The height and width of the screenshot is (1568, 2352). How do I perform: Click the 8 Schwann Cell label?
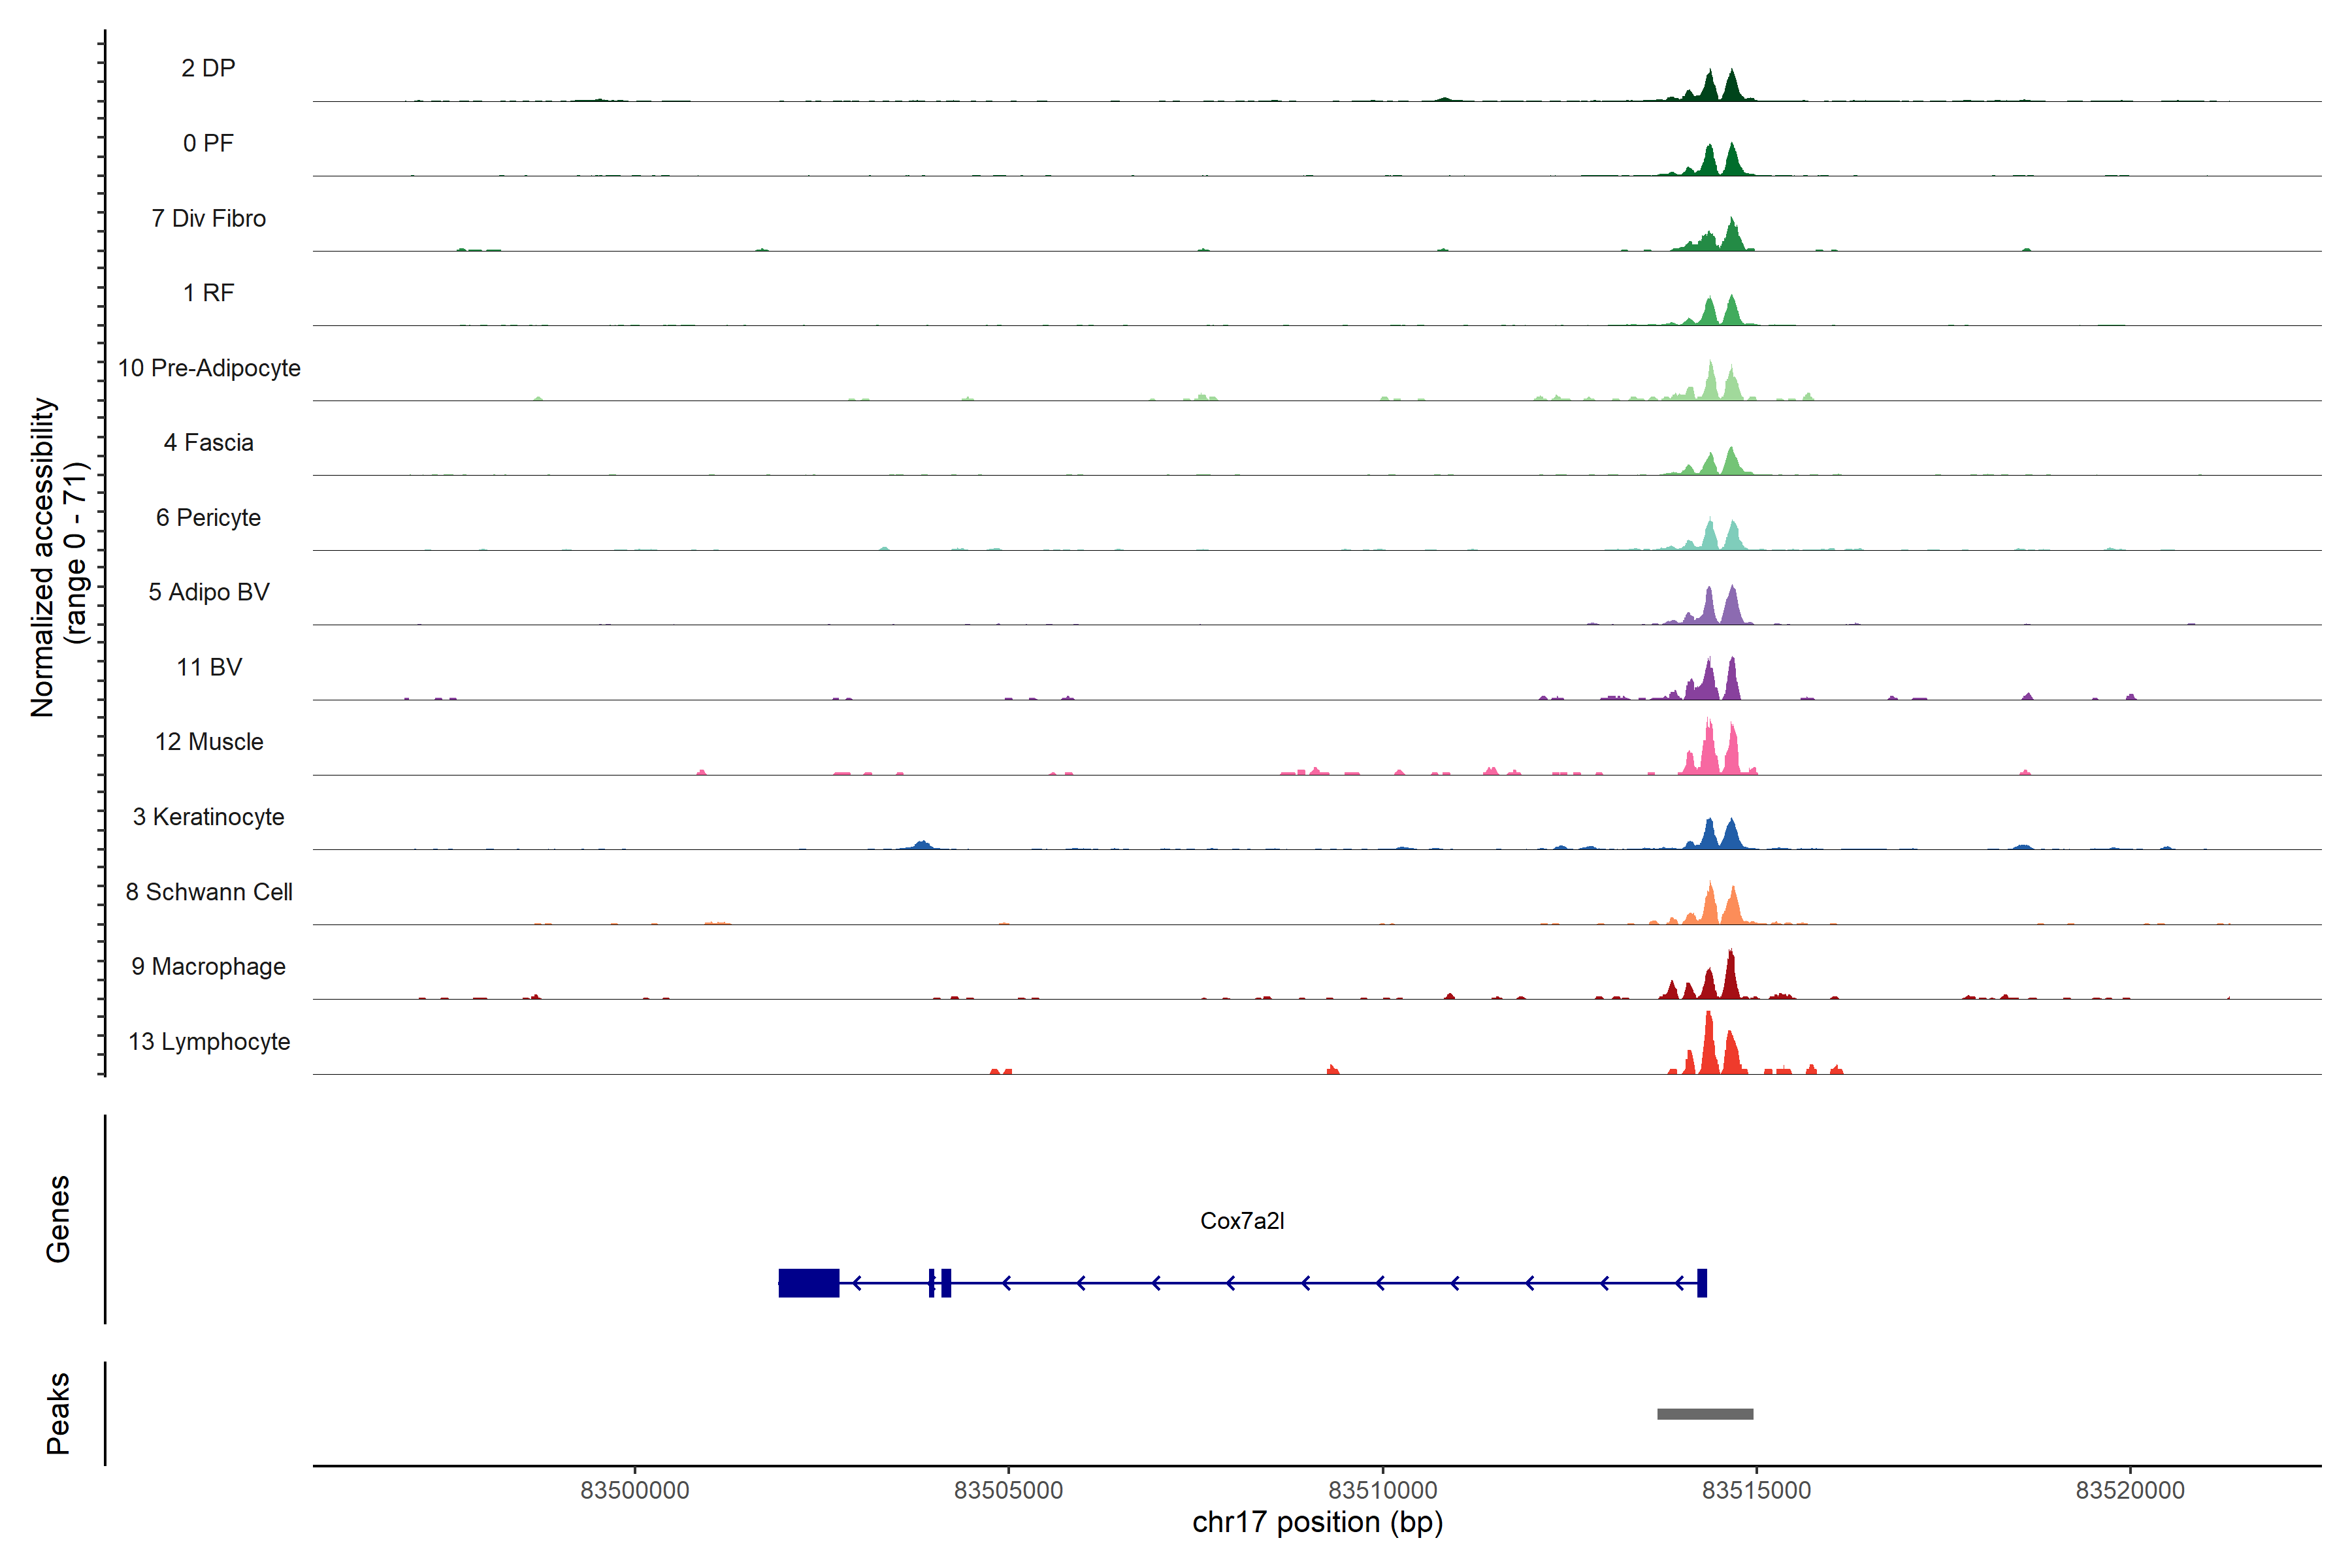pyautogui.click(x=209, y=892)
